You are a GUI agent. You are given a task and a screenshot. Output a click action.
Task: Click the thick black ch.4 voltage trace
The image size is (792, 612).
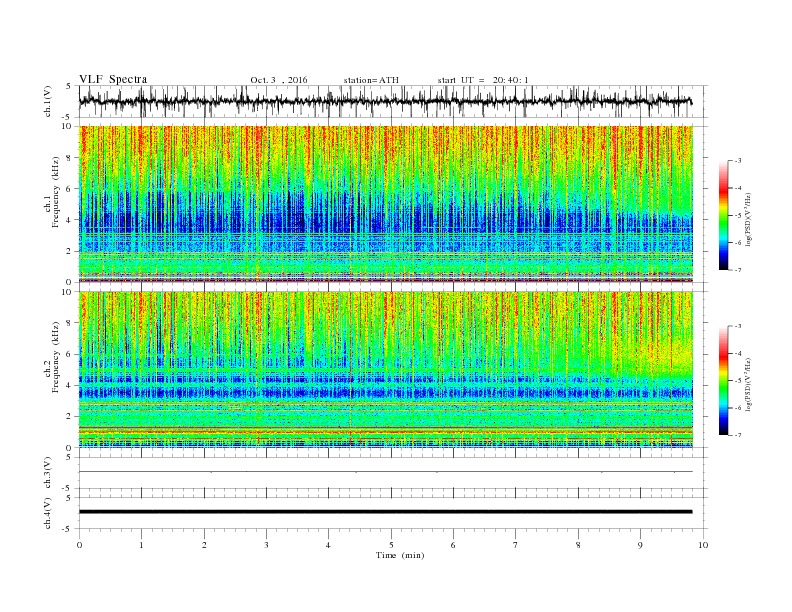point(385,512)
